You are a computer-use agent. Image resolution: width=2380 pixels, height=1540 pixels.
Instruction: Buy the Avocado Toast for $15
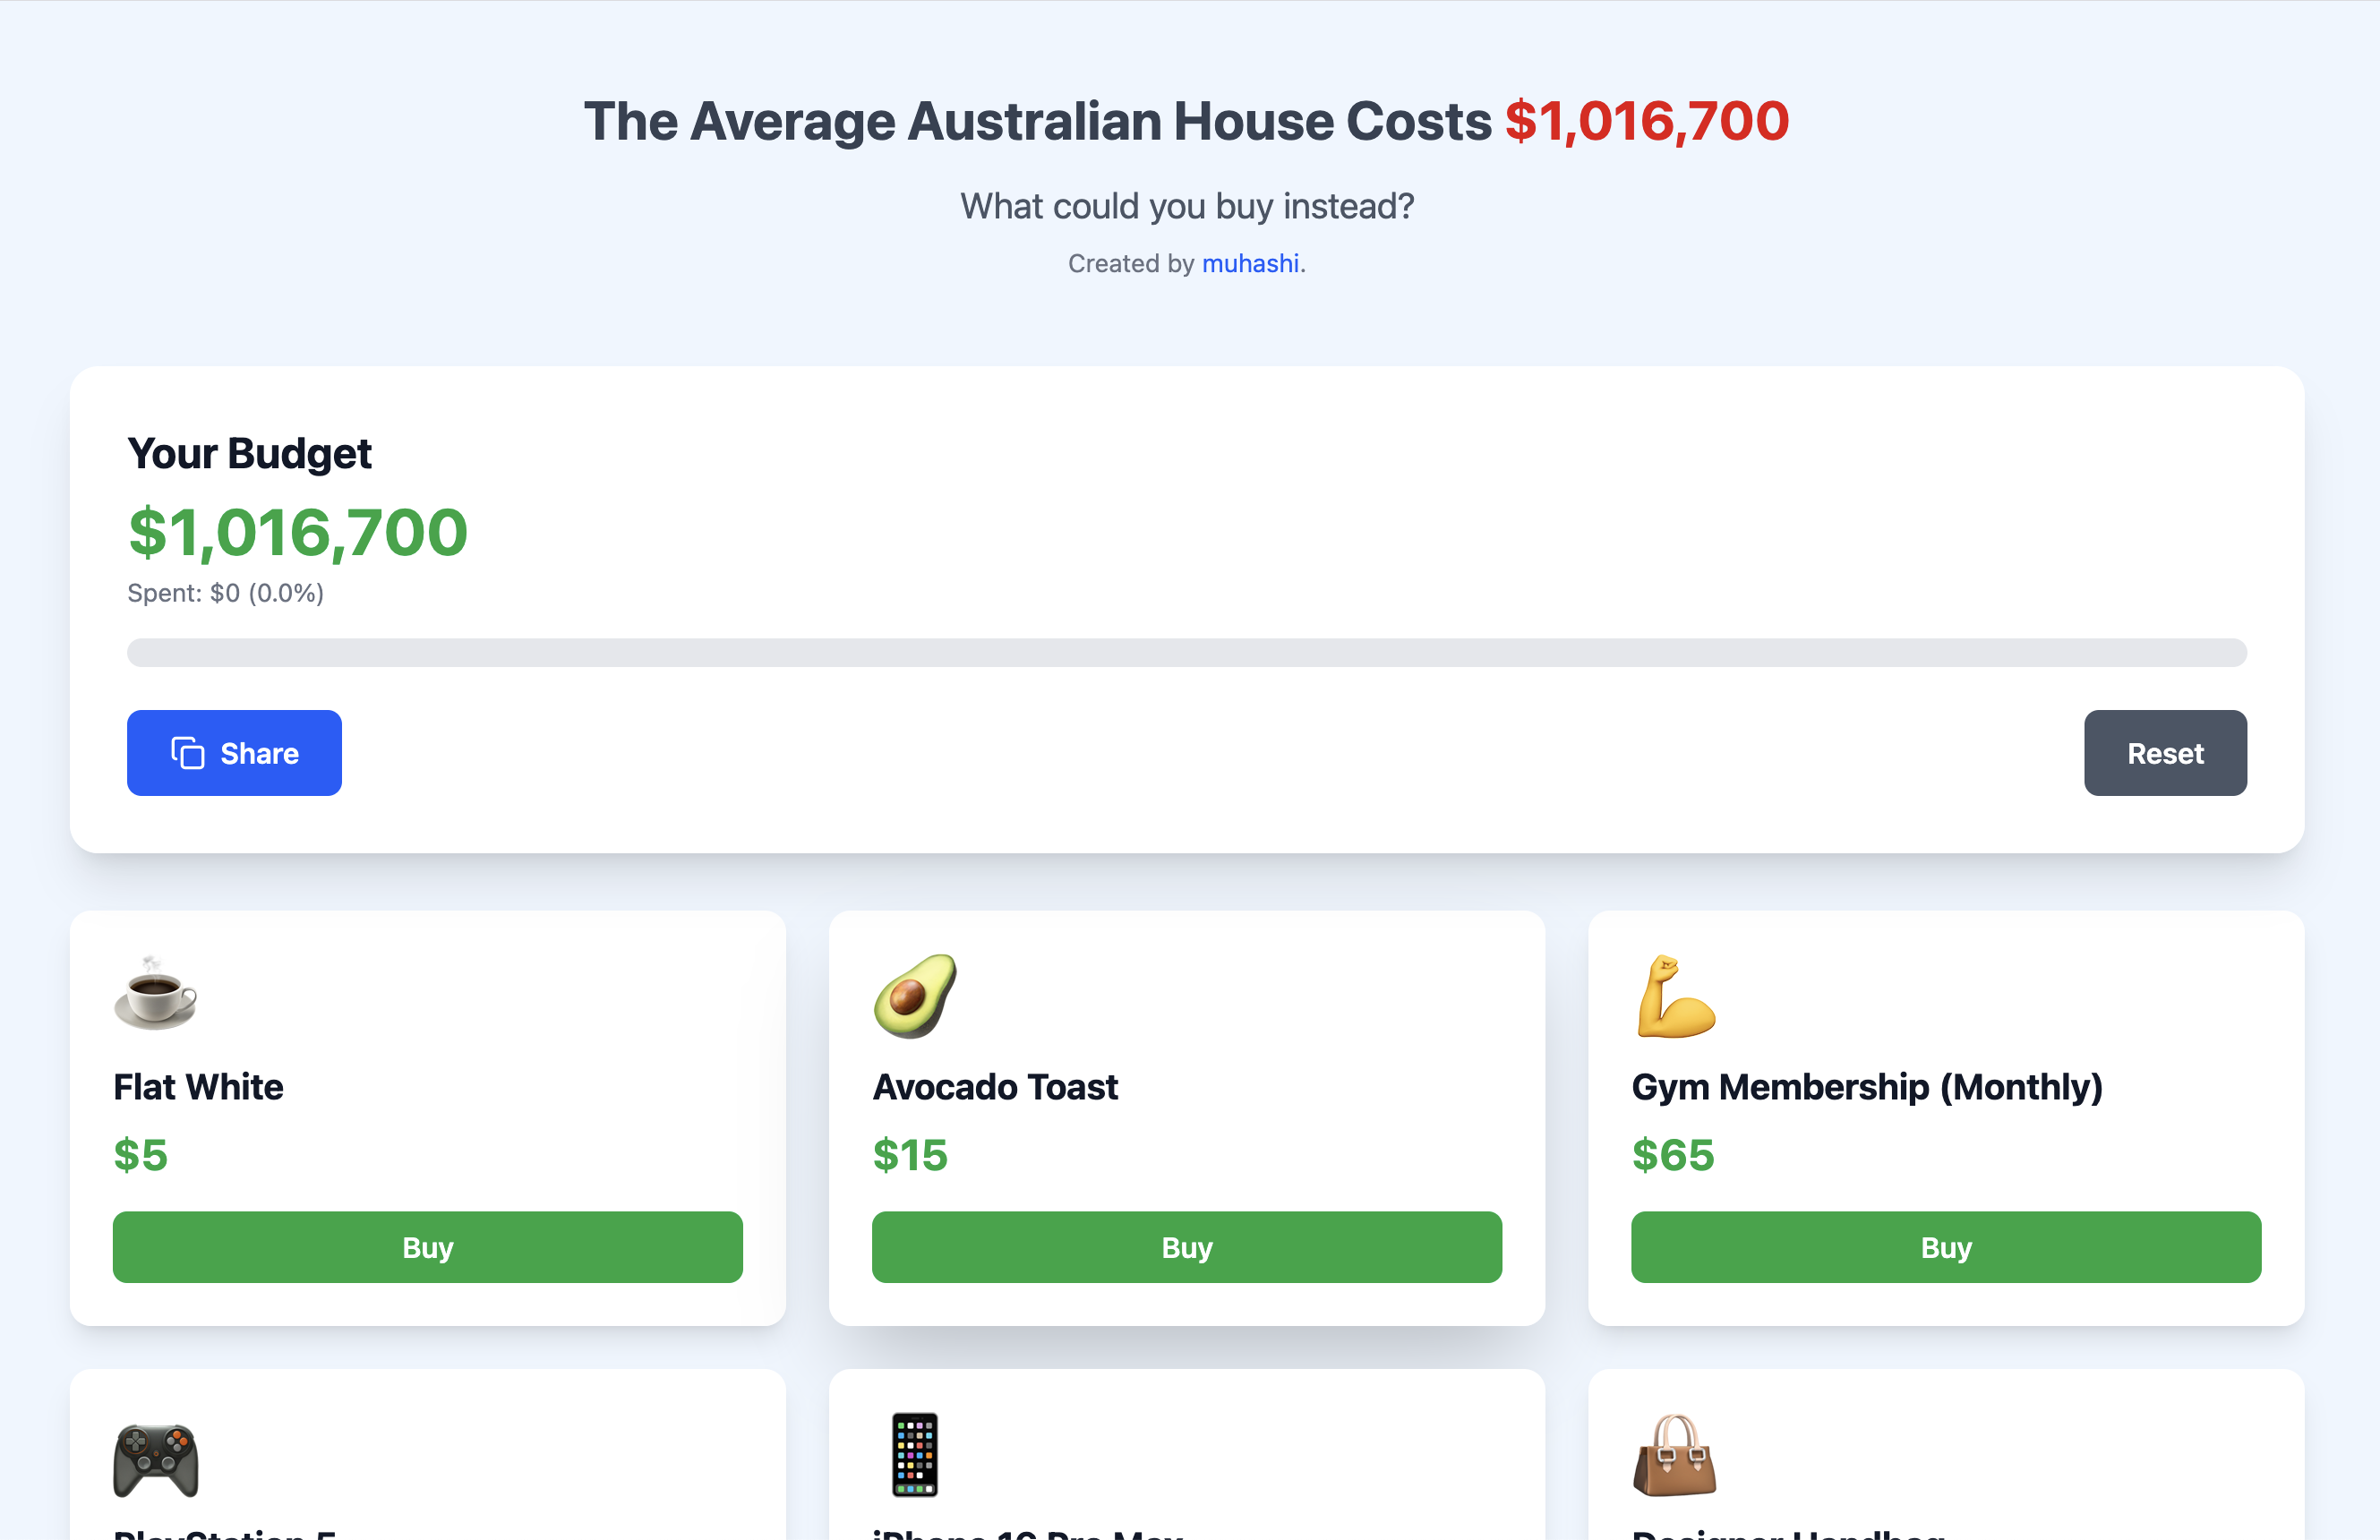pos(1186,1247)
